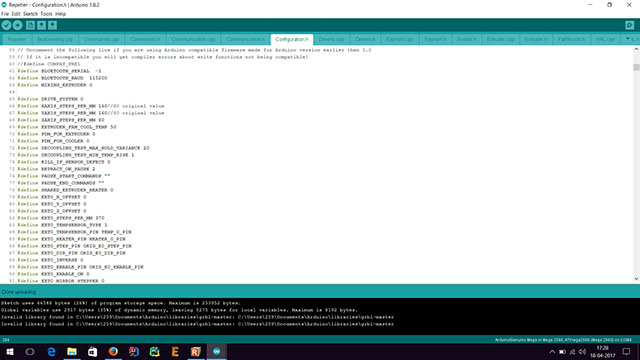Screen dimensions: 640x360
Task: Open the Edit menu
Action: [16, 14]
